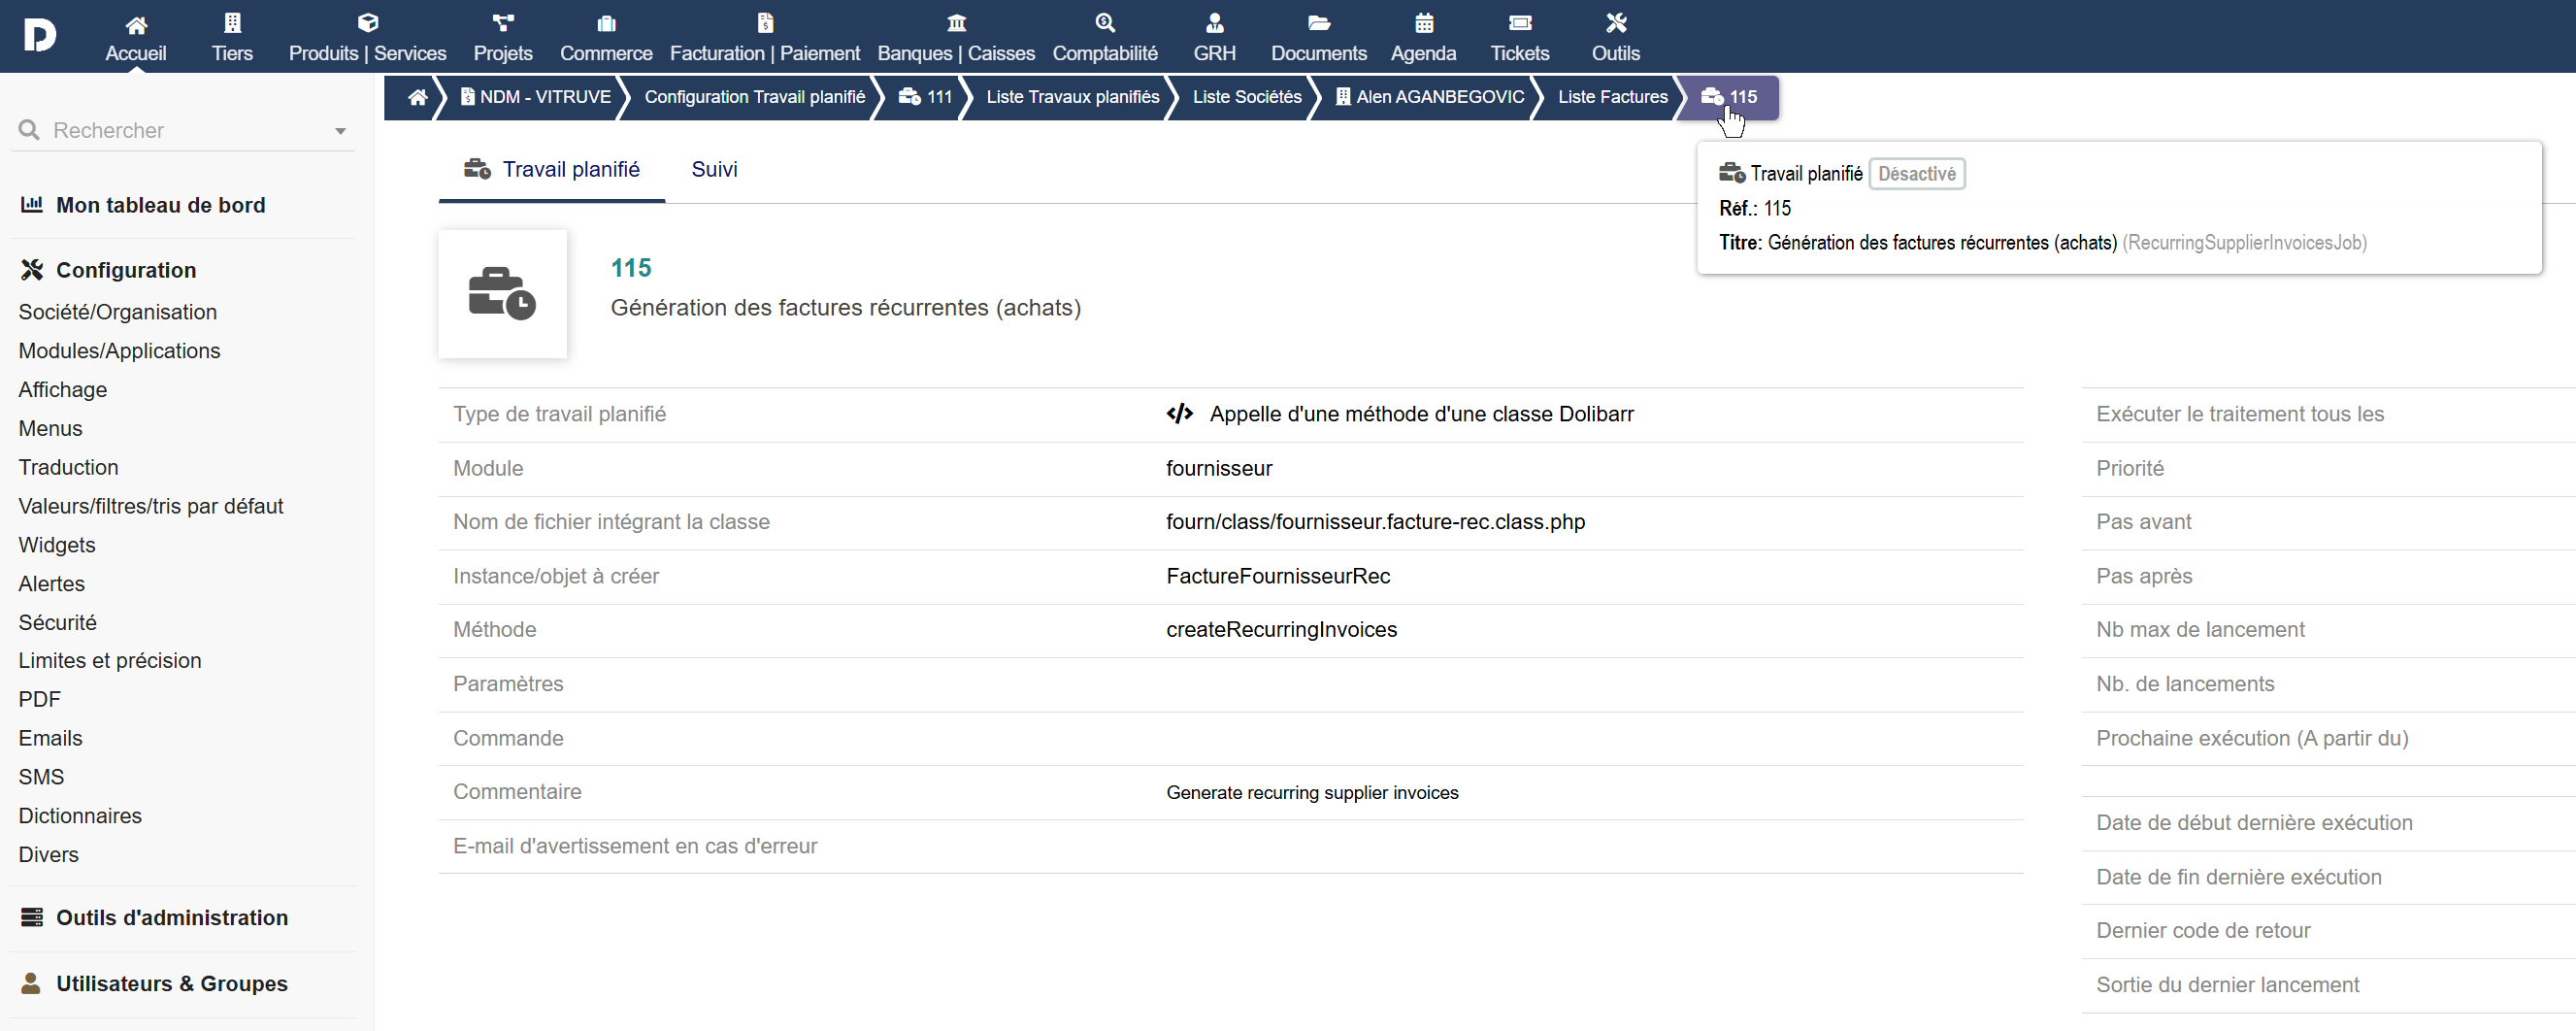The height and width of the screenshot is (1031, 2576).
Task: Click the Dolibarr logo icon
Action: coord(39,36)
